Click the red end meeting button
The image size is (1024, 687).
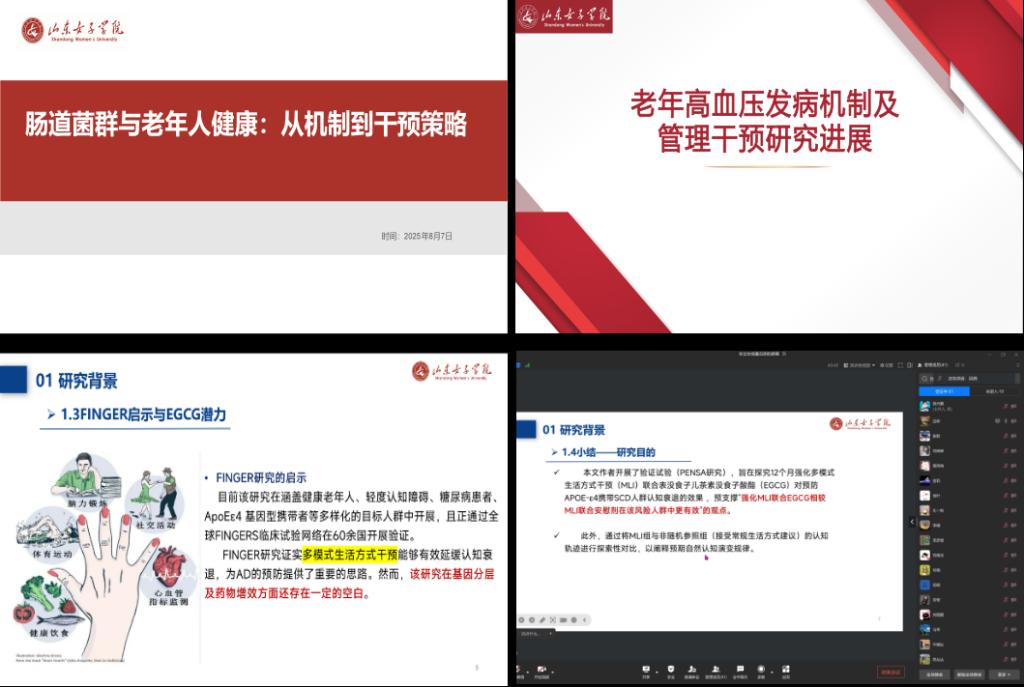click(891, 673)
